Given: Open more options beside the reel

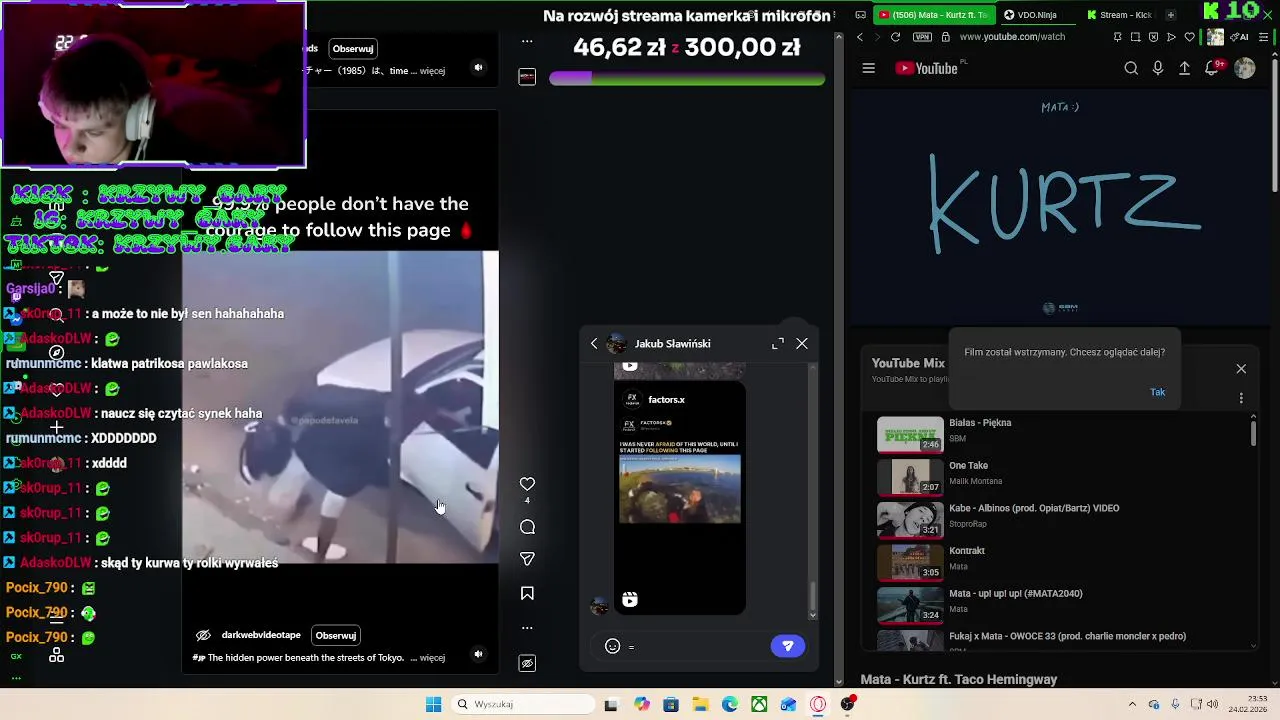Looking at the screenshot, I should click(527, 628).
